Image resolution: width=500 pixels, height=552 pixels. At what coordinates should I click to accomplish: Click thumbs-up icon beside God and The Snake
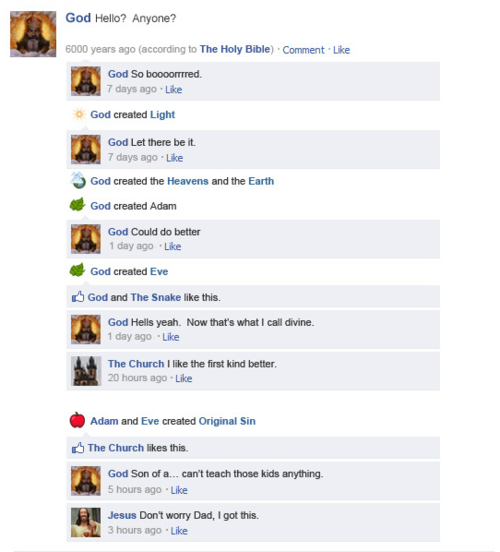(x=78, y=297)
